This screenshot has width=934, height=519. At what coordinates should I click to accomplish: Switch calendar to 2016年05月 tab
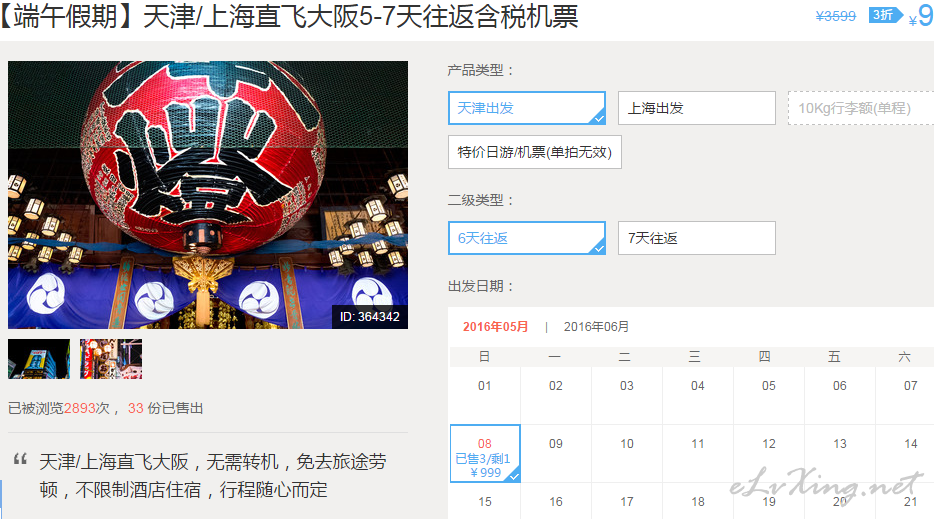tap(496, 327)
